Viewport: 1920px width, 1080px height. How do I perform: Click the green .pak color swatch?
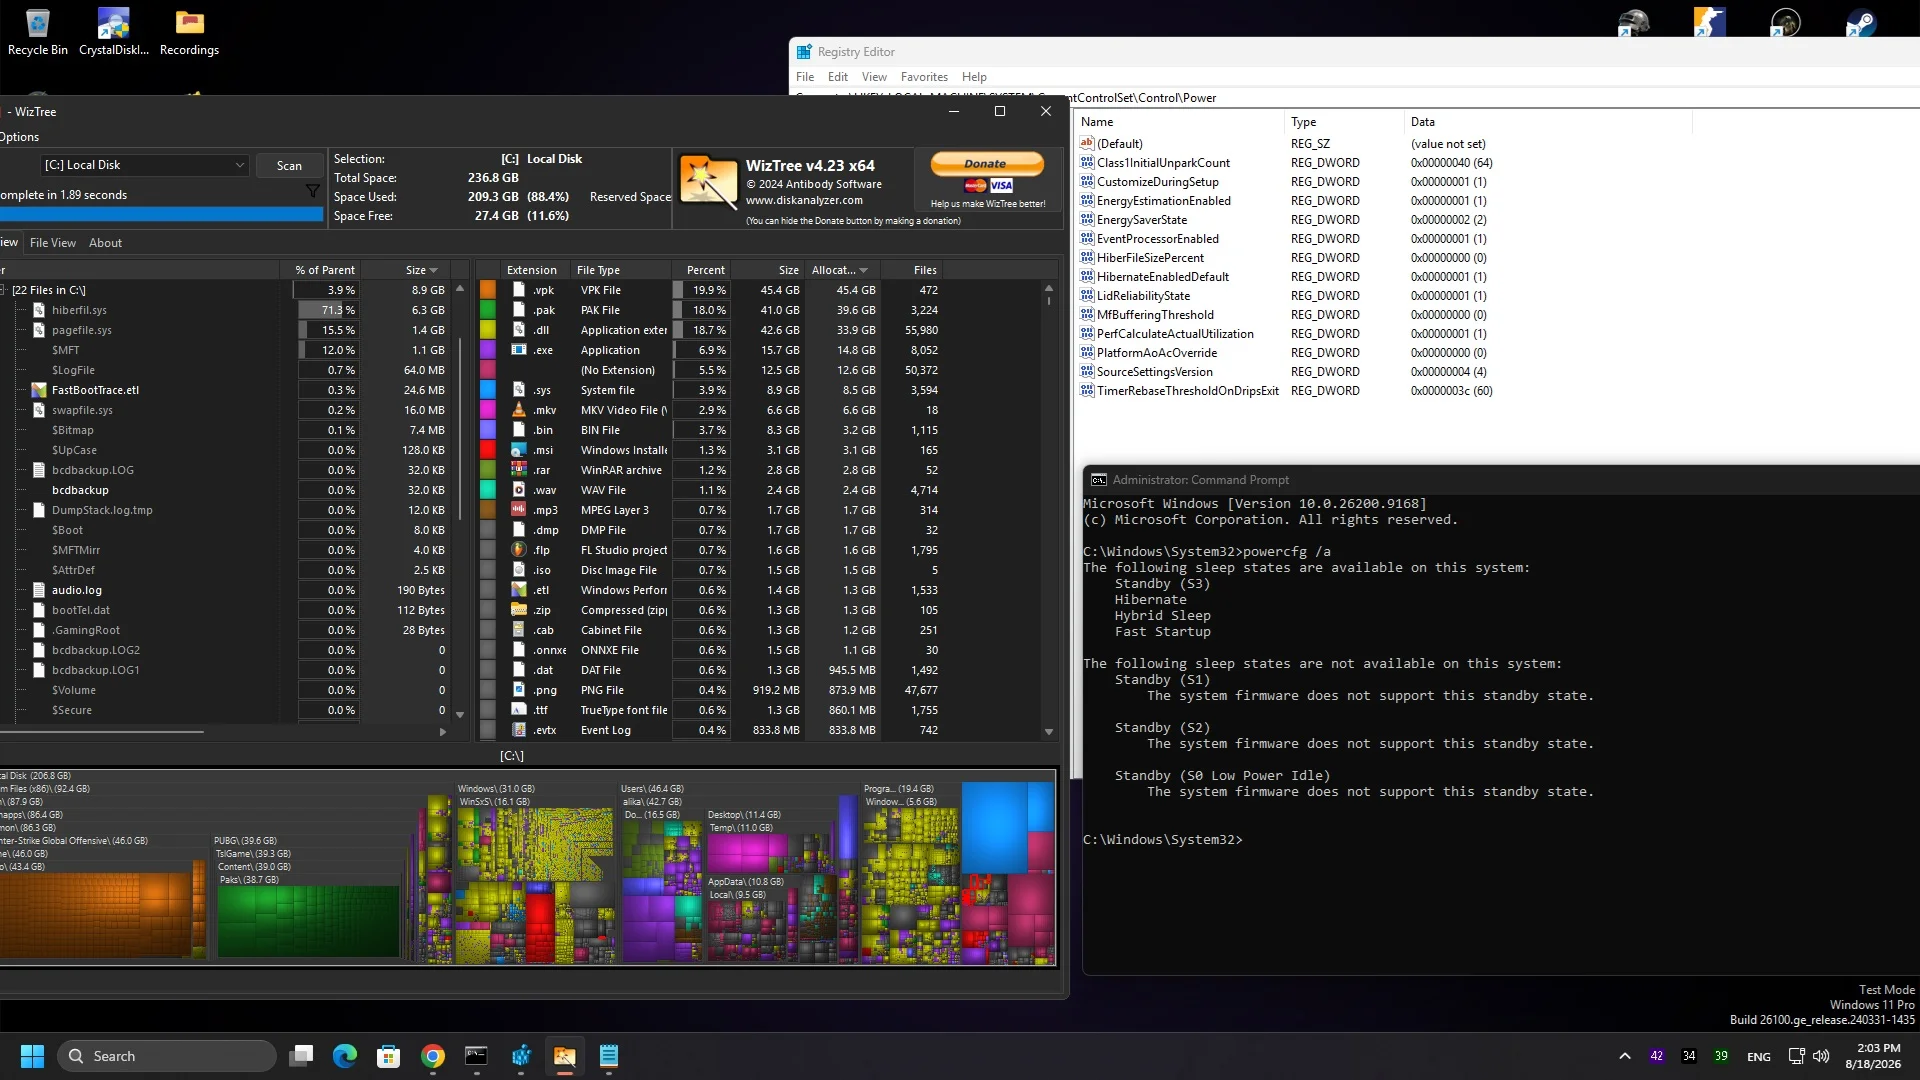(x=488, y=310)
